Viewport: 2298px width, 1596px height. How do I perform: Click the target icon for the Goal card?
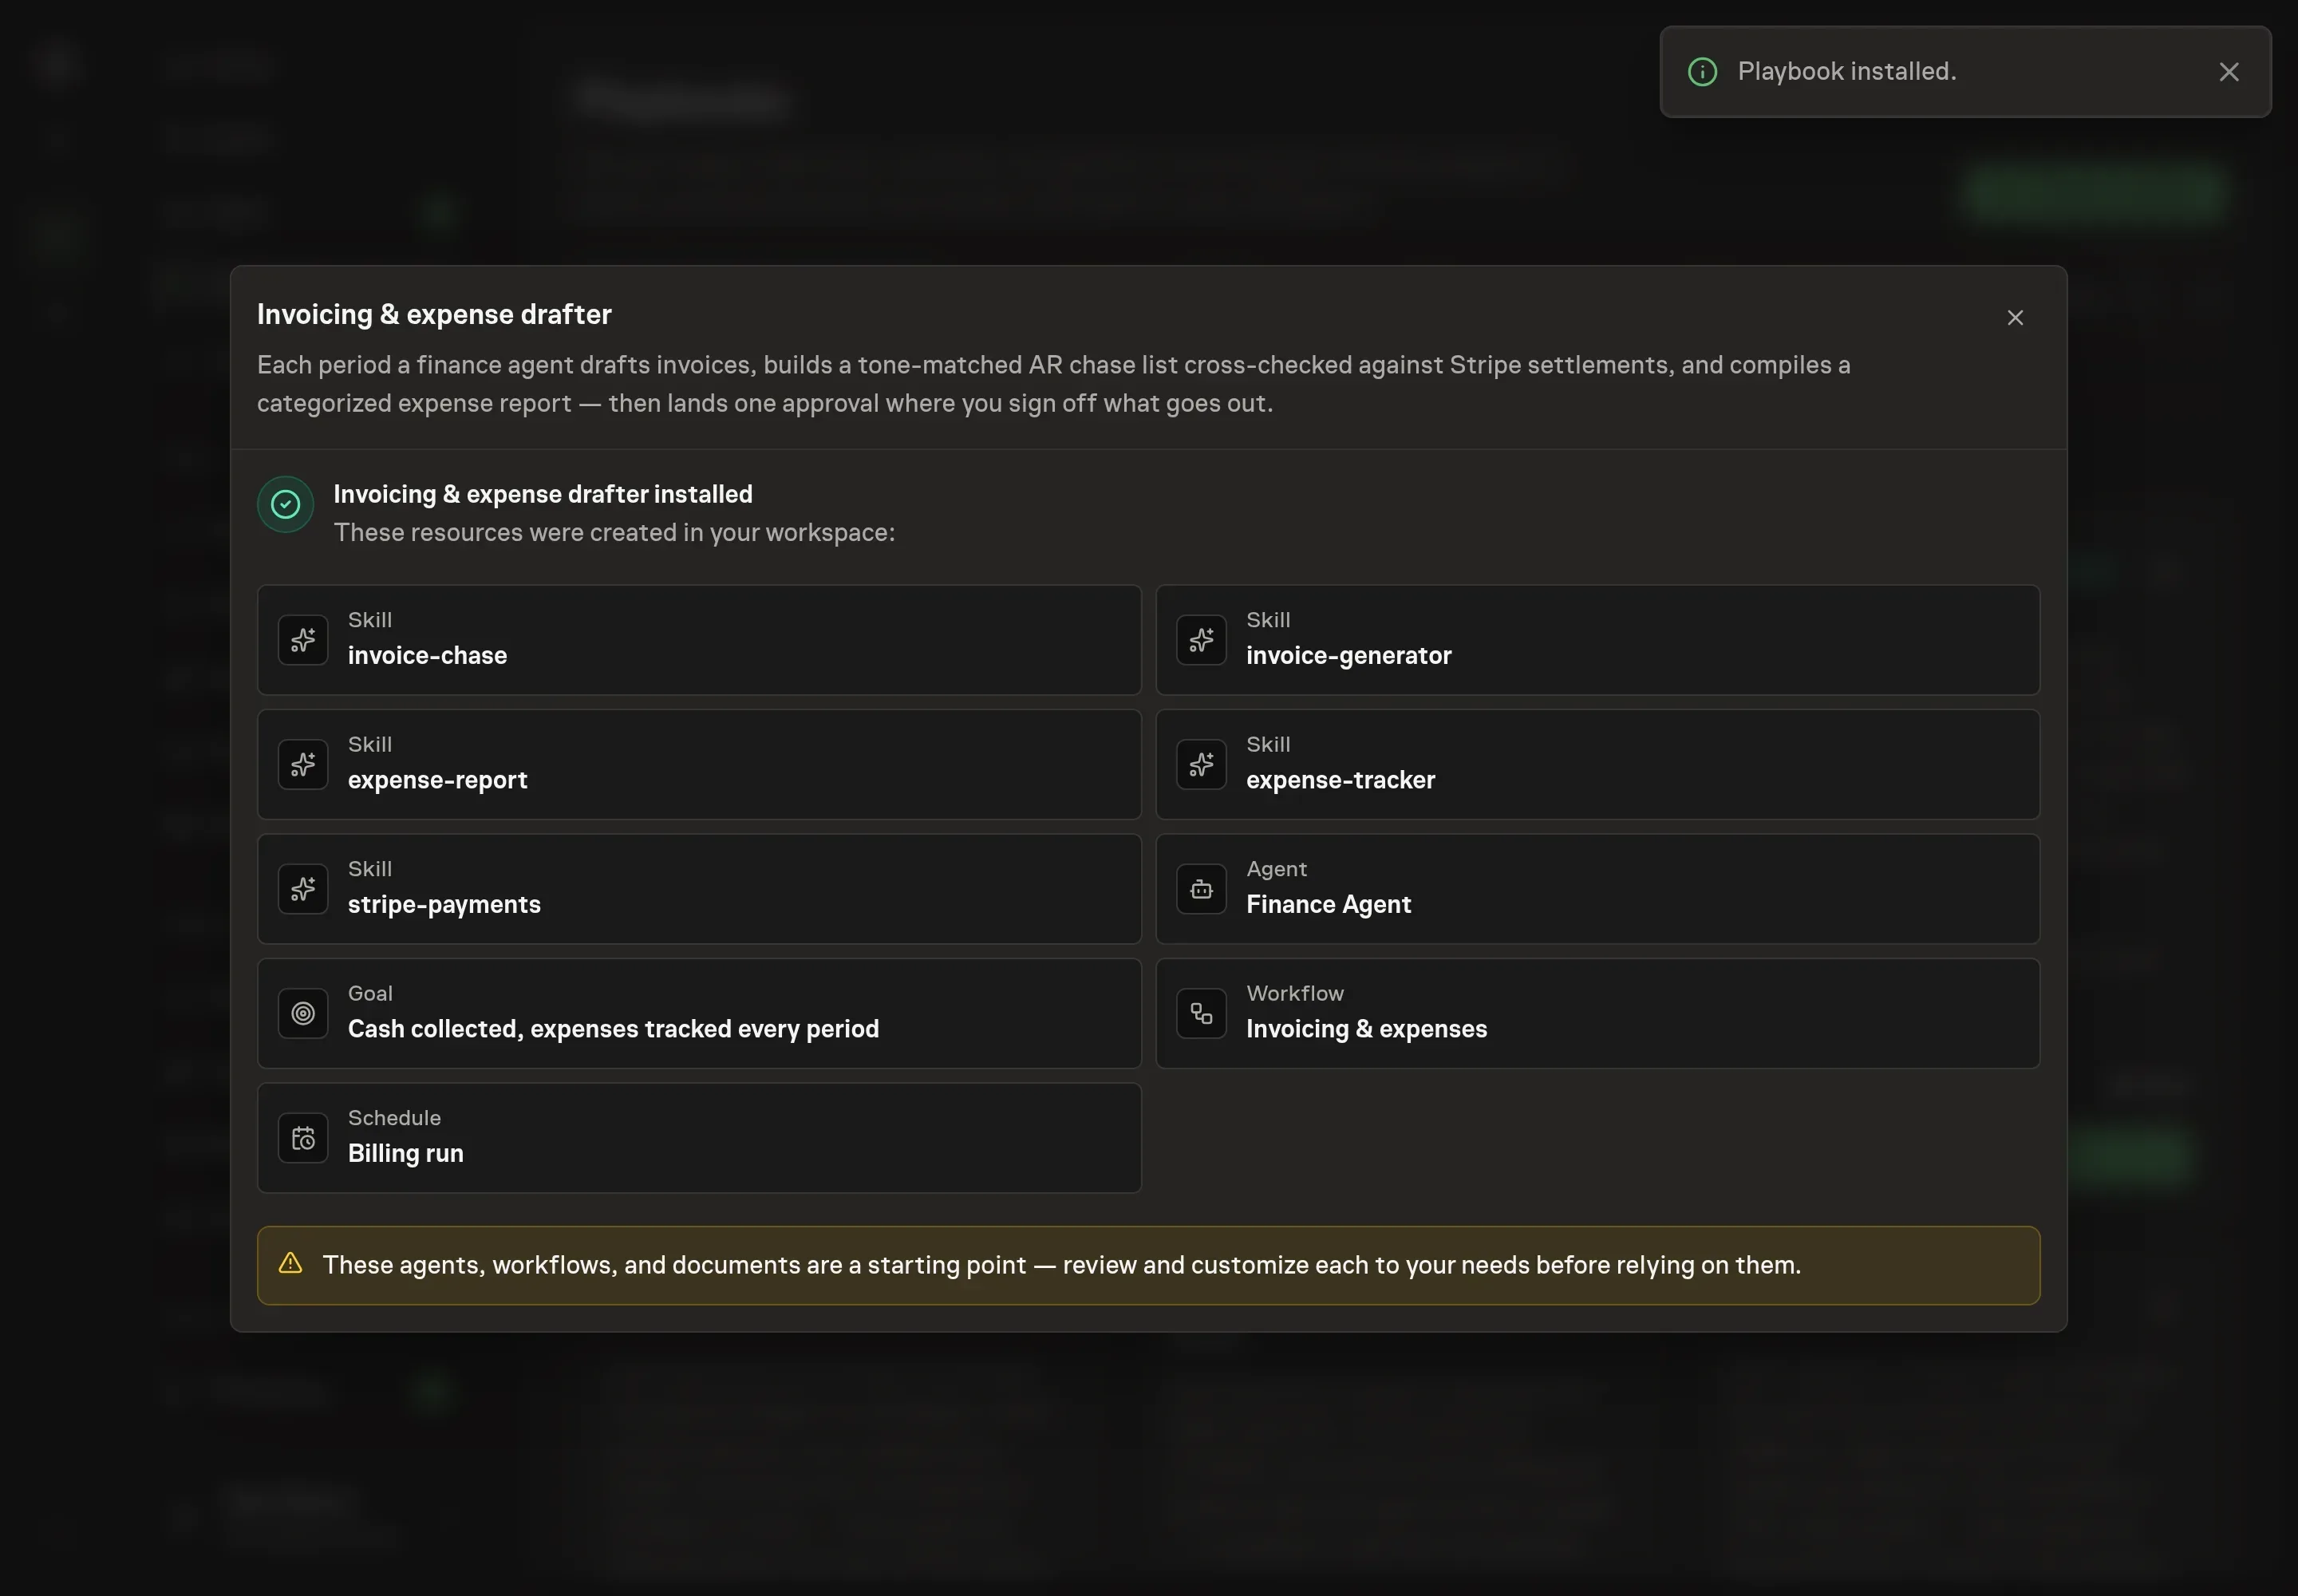point(303,1013)
